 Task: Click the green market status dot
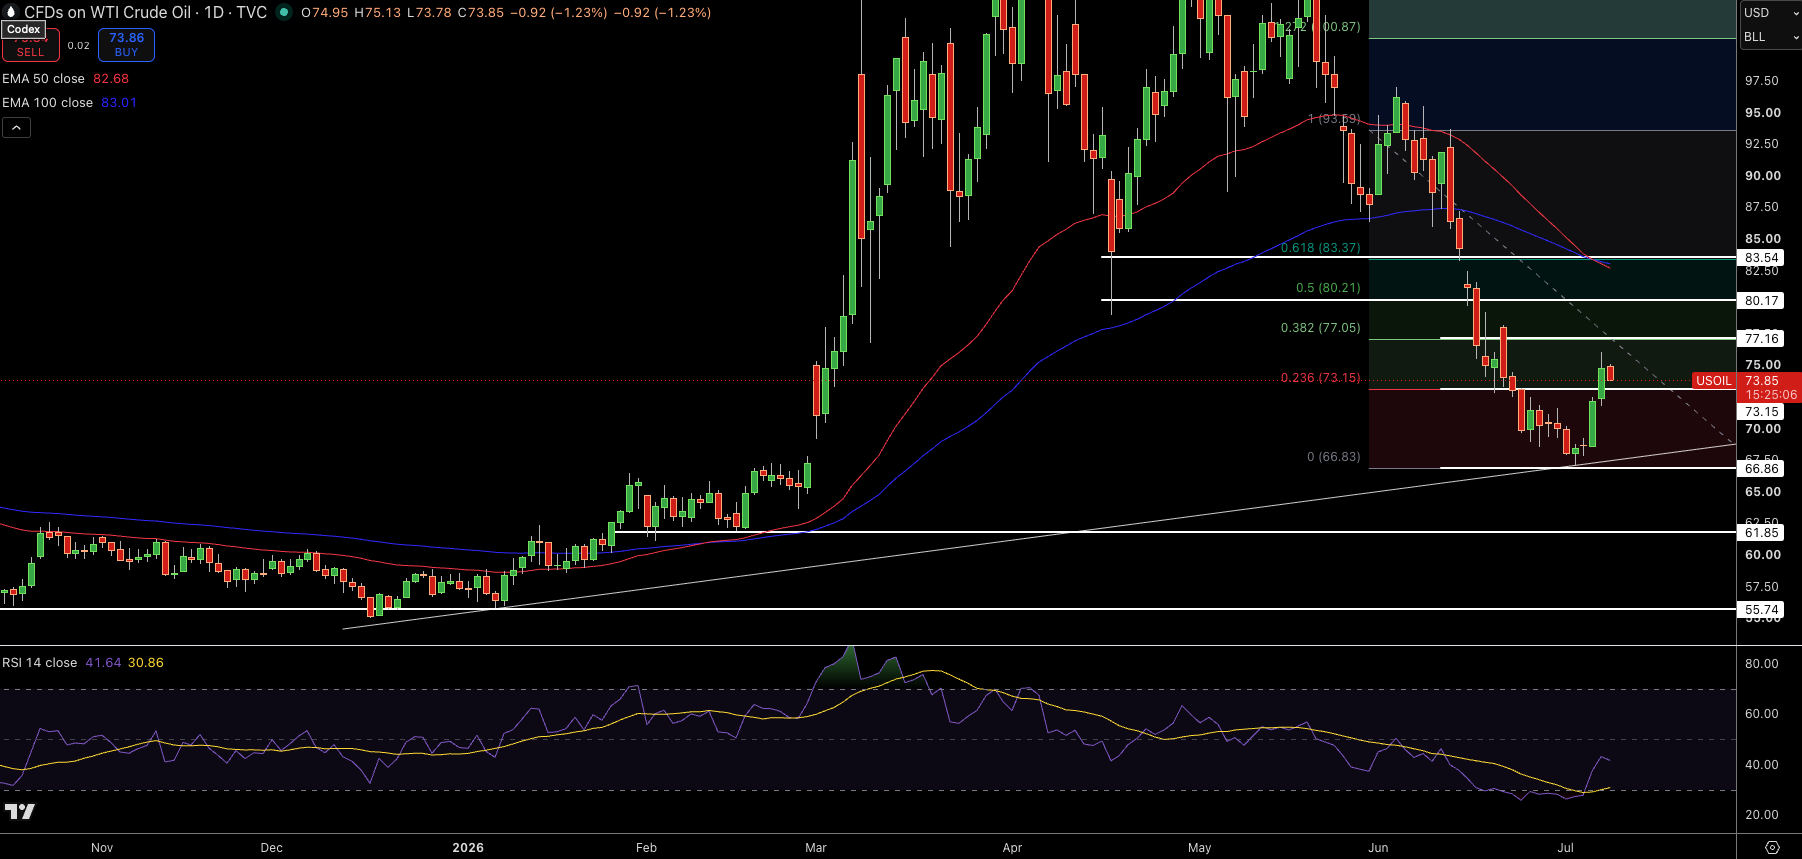click(x=284, y=12)
